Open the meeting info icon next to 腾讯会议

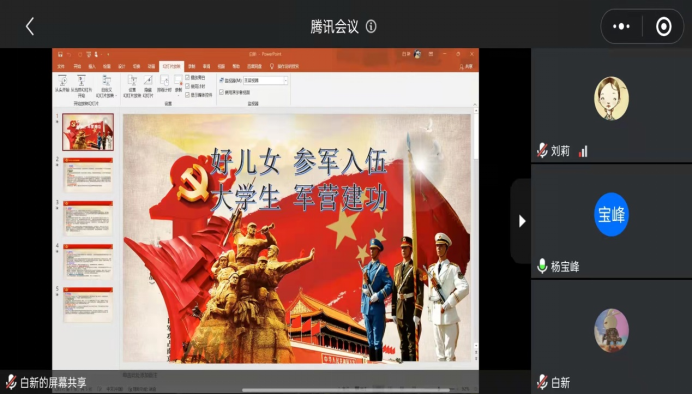371,27
